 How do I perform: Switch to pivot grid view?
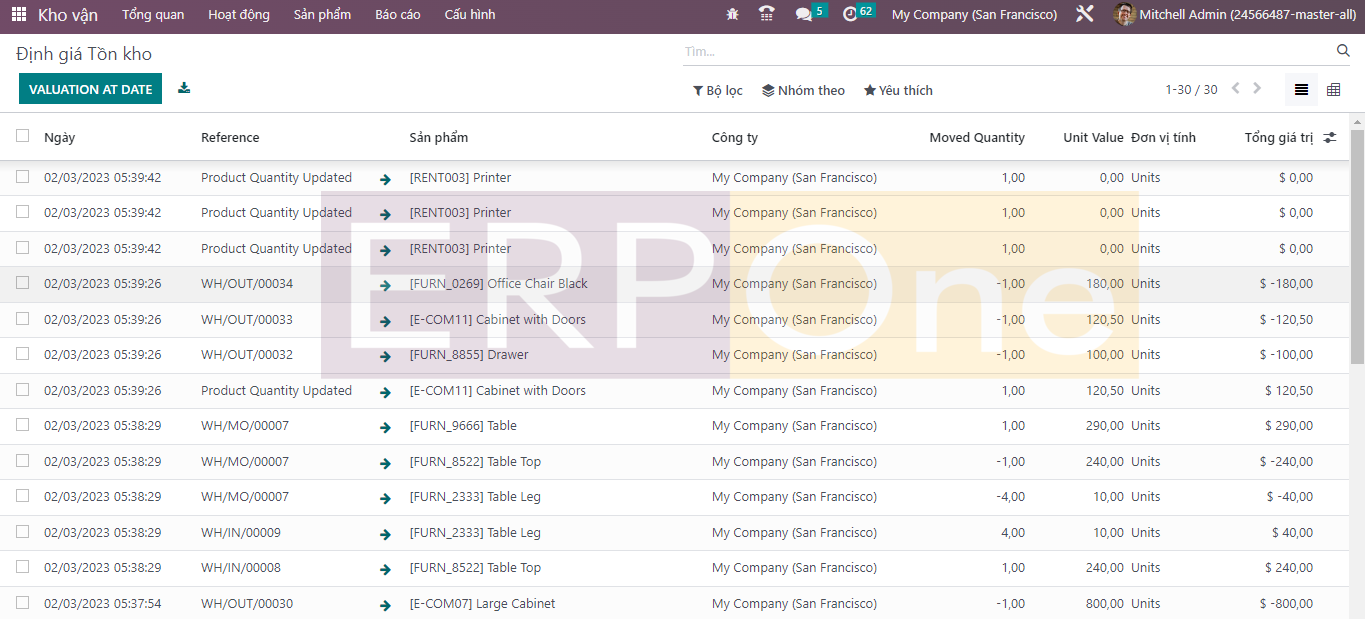click(1333, 90)
